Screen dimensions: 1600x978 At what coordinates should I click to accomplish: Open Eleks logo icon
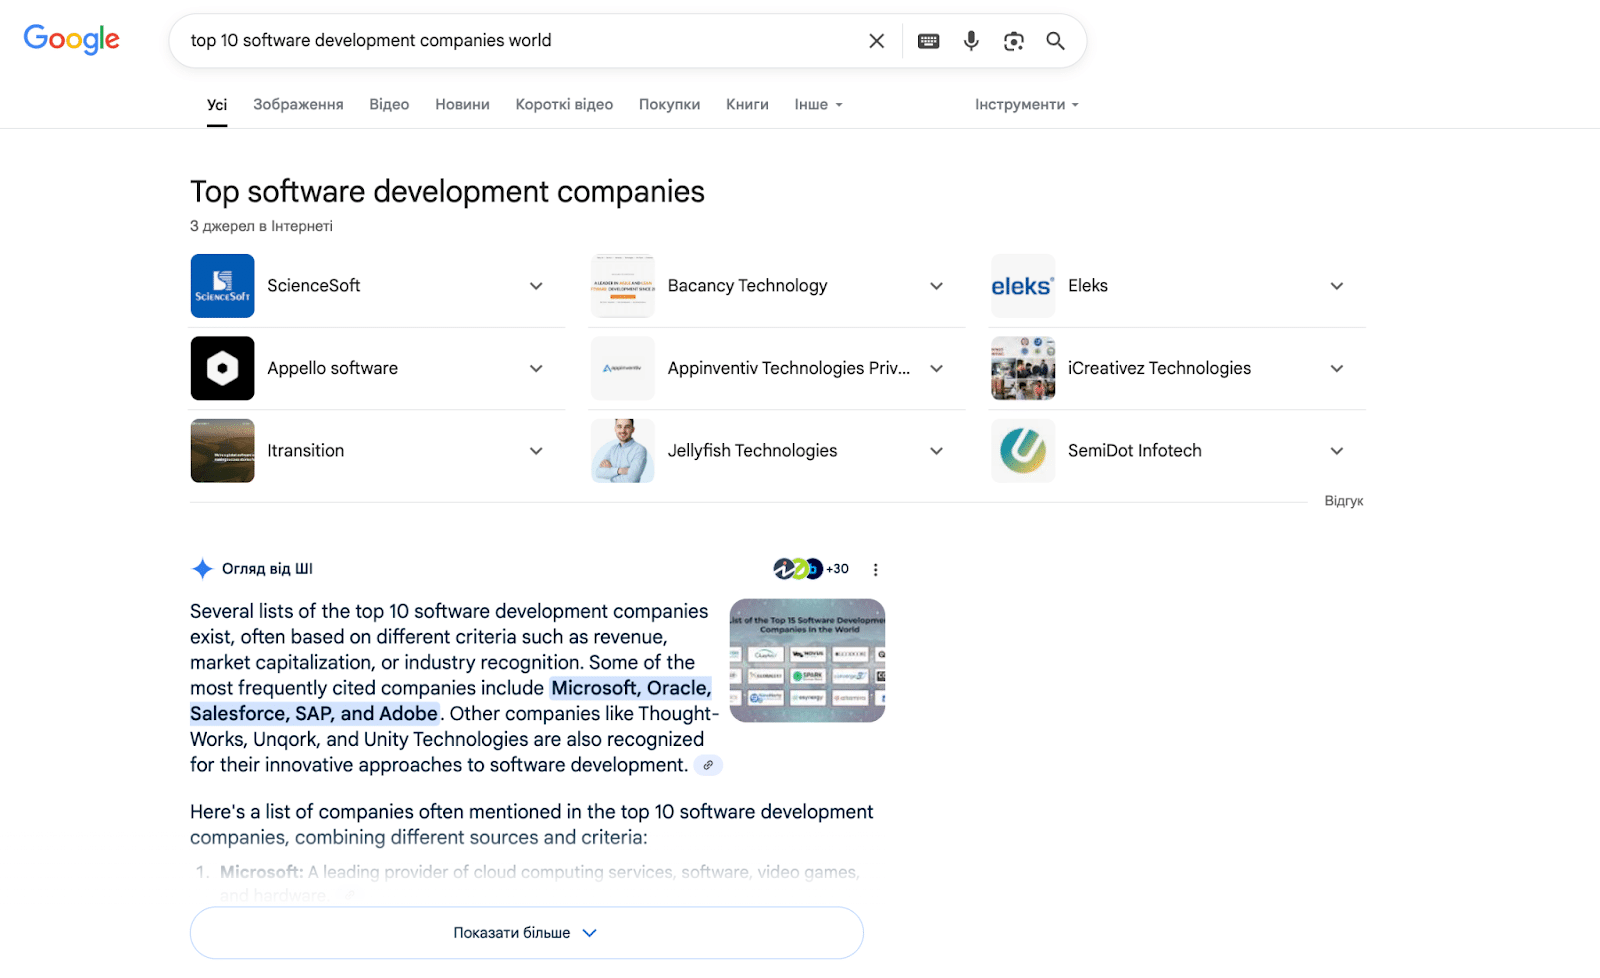point(1023,286)
